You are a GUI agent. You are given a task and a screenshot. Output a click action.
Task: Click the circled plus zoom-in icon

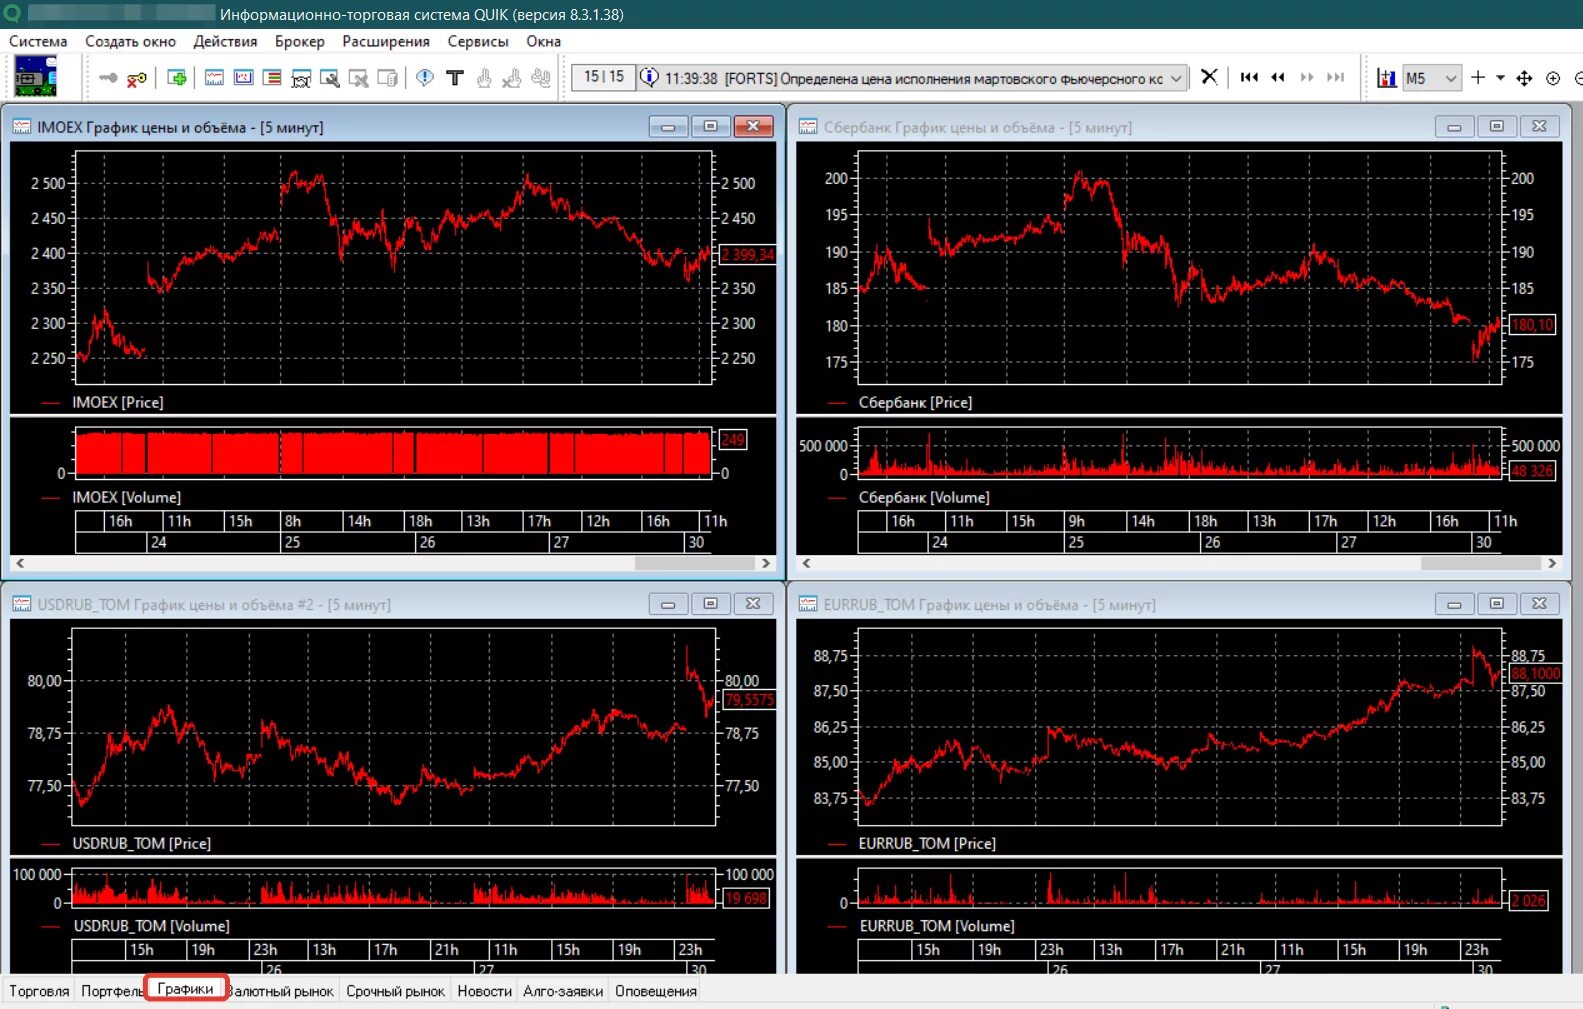pyautogui.click(x=1553, y=78)
